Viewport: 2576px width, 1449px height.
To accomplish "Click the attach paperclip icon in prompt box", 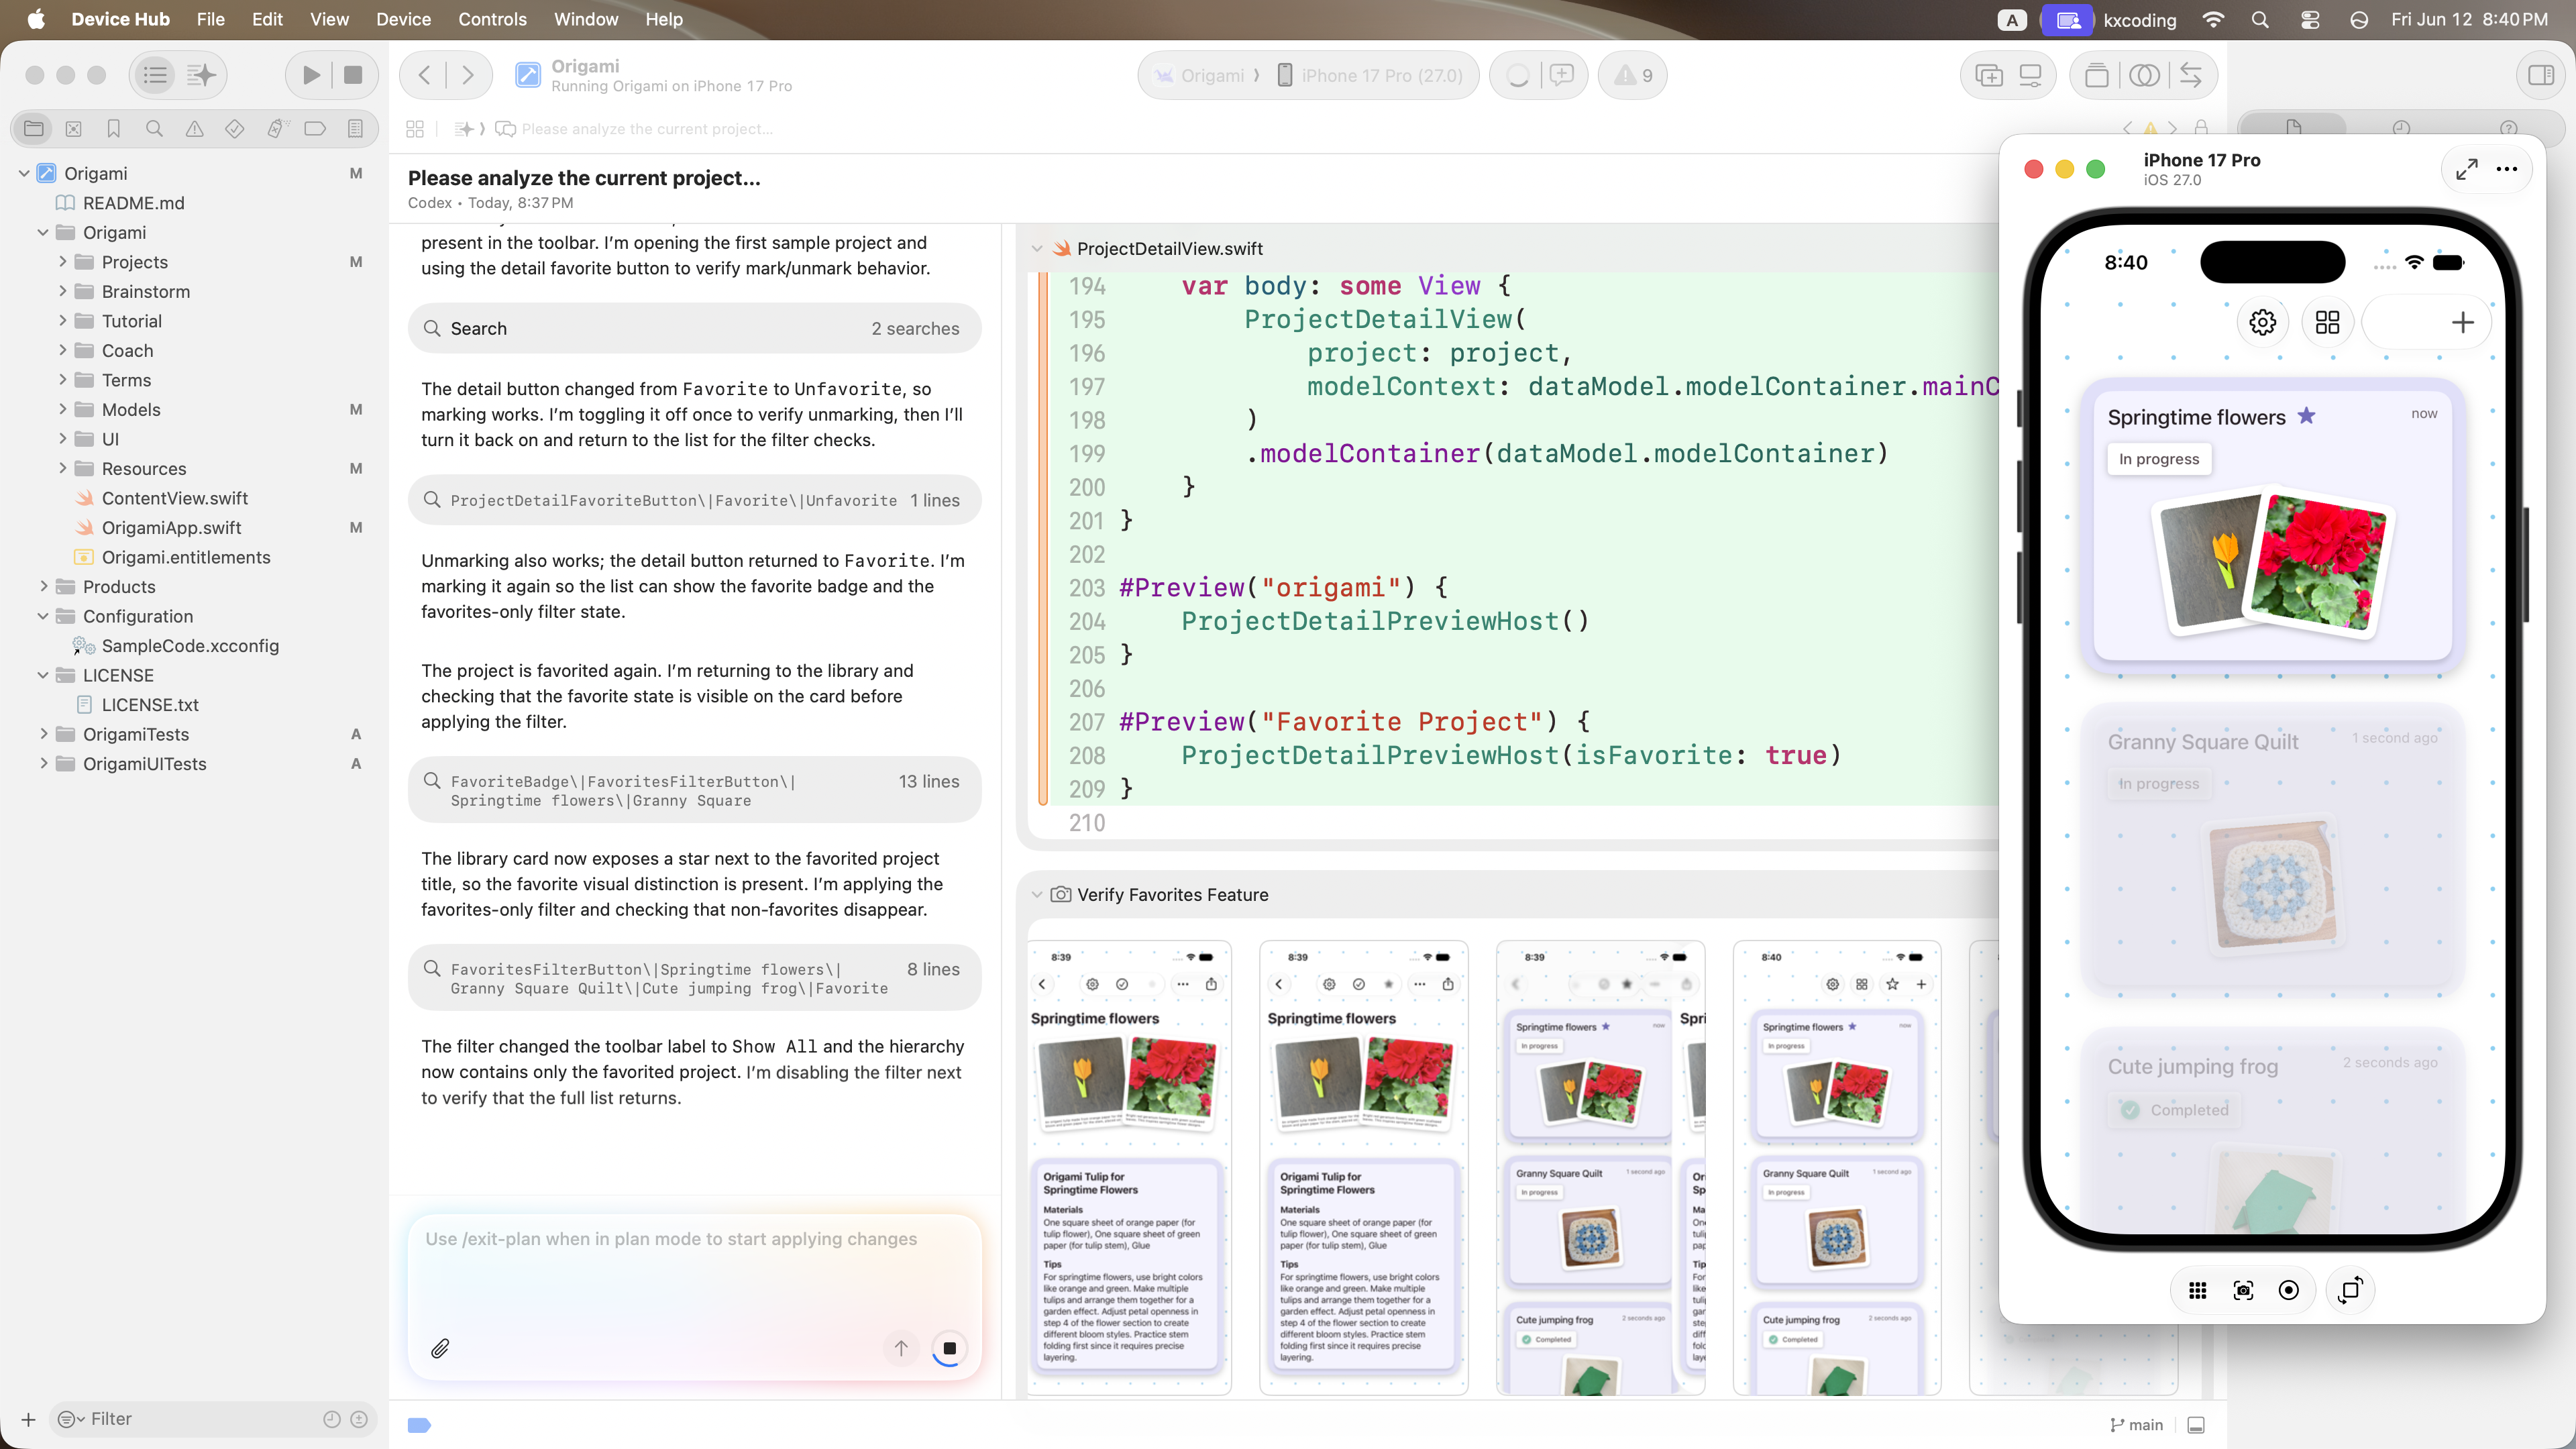I will 440,1349.
